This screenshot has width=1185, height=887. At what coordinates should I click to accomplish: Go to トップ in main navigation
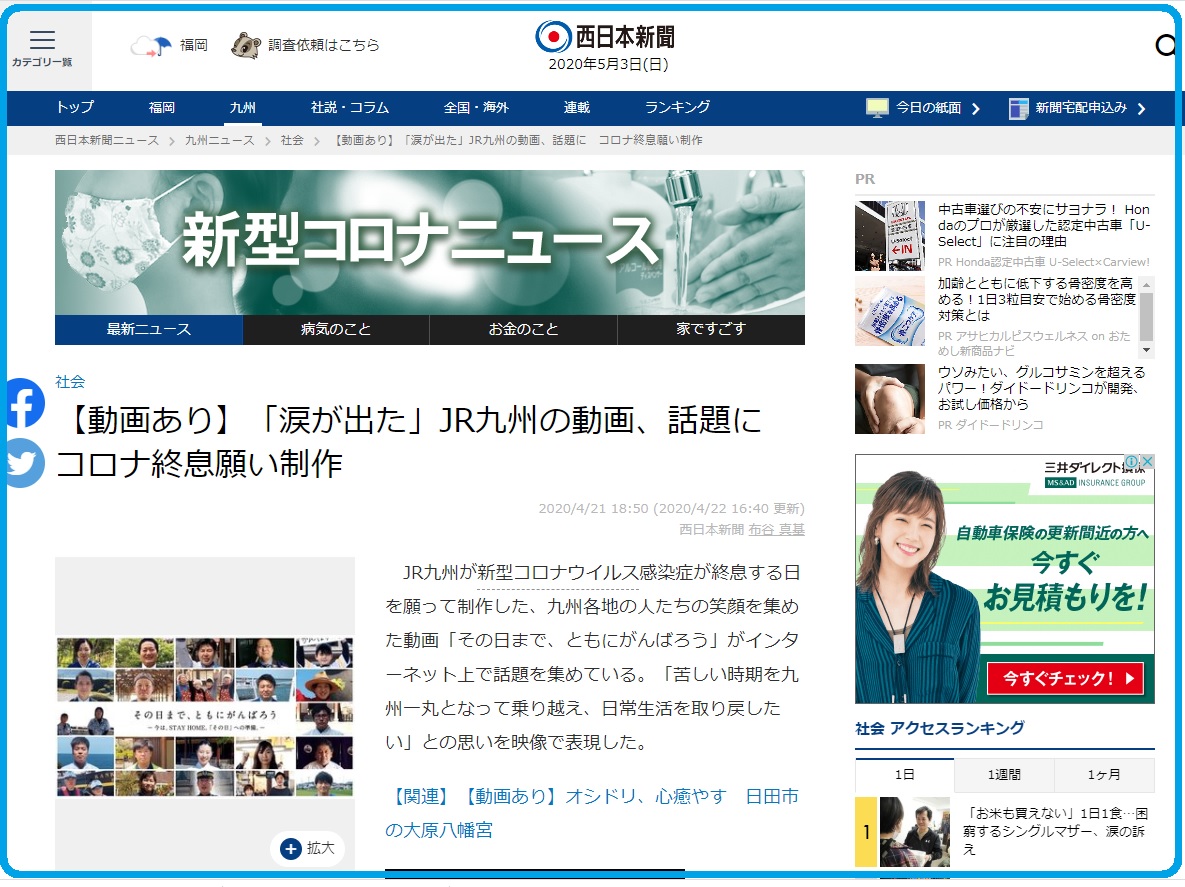pos(75,107)
